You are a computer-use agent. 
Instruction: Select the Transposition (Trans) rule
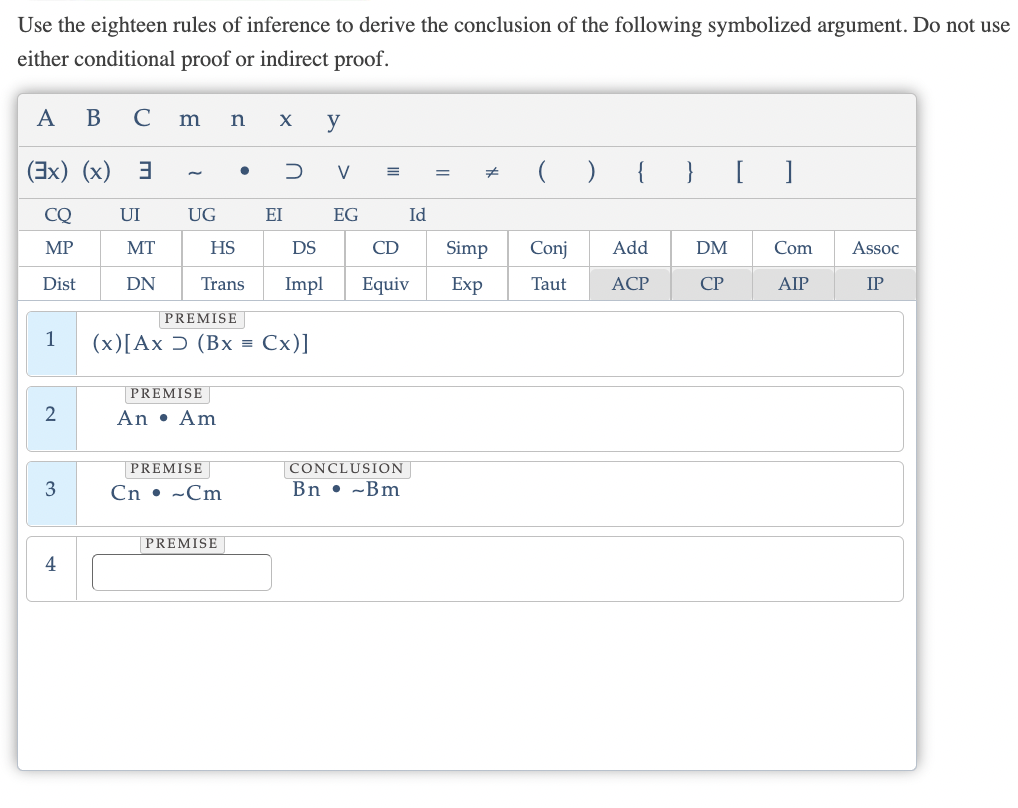point(222,284)
